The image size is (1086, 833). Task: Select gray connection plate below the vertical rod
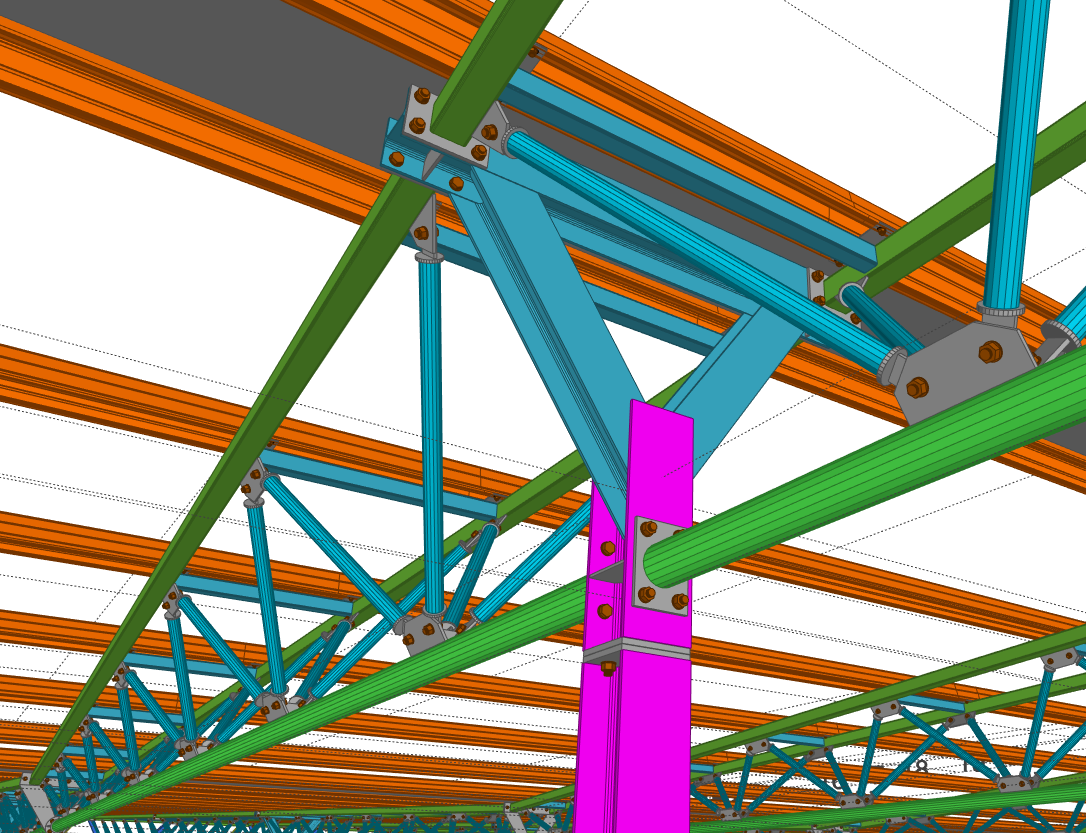click(425, 635)
